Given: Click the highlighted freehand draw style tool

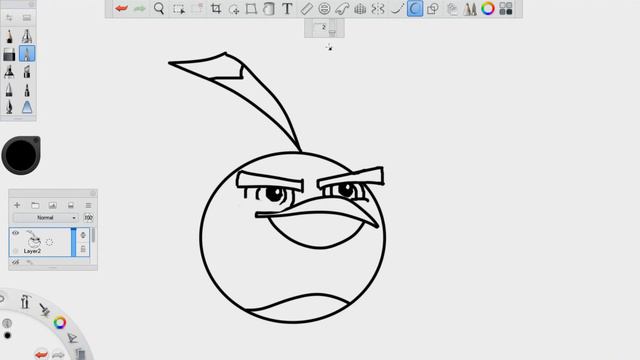Looking at the screenshot, I should (415, 9).
